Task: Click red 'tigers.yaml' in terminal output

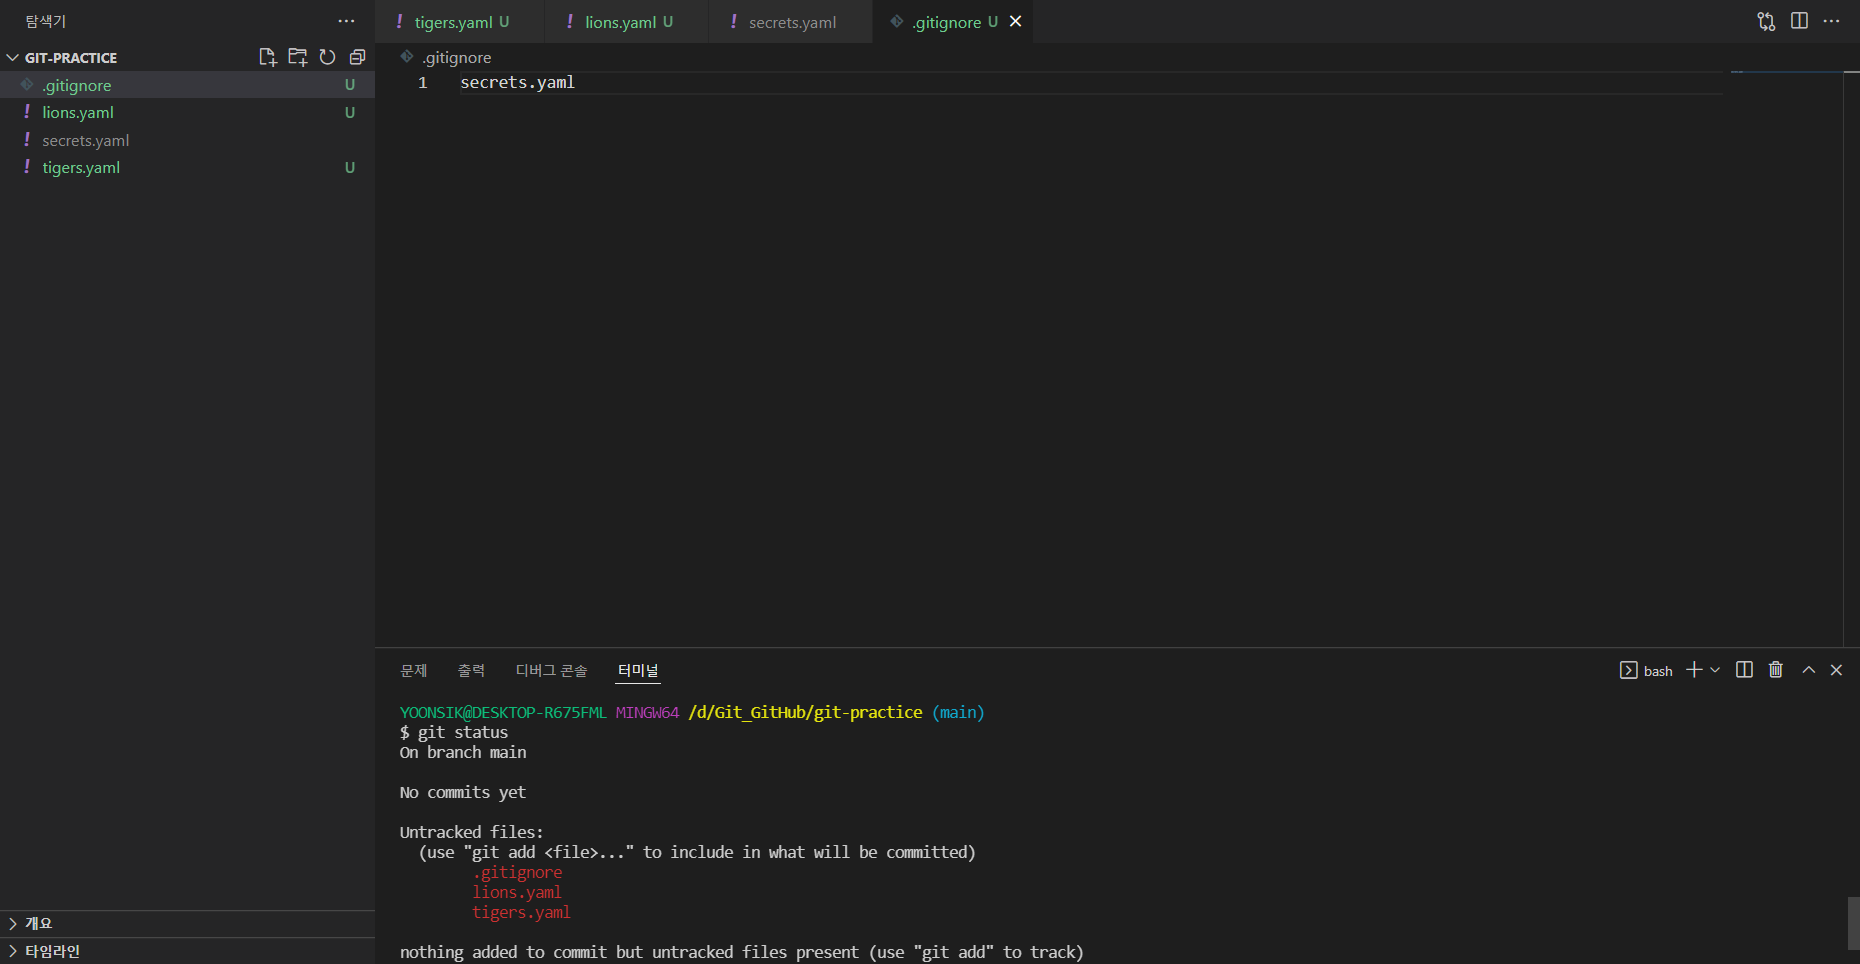Action: coord(521,912)
